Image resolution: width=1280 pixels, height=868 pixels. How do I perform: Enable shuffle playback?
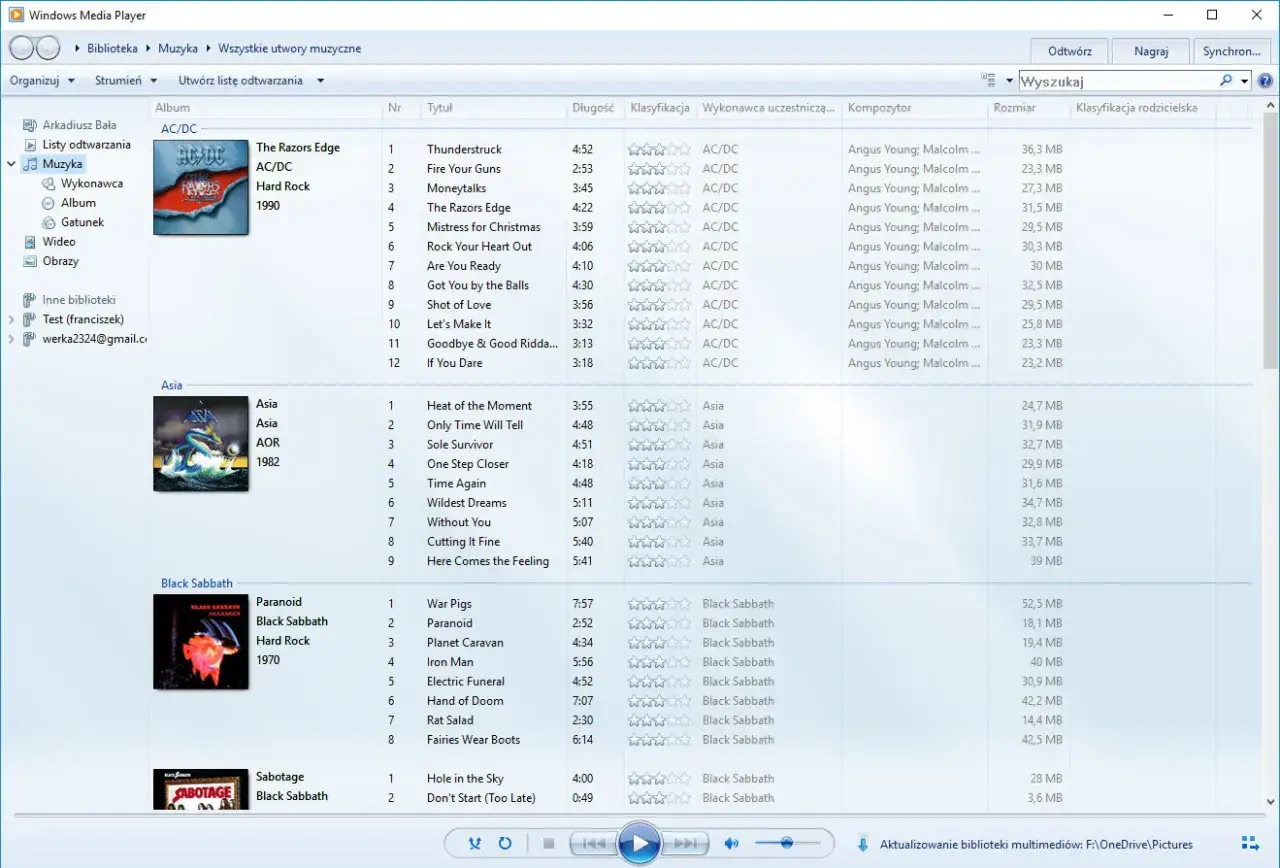(x=475, y=843)
